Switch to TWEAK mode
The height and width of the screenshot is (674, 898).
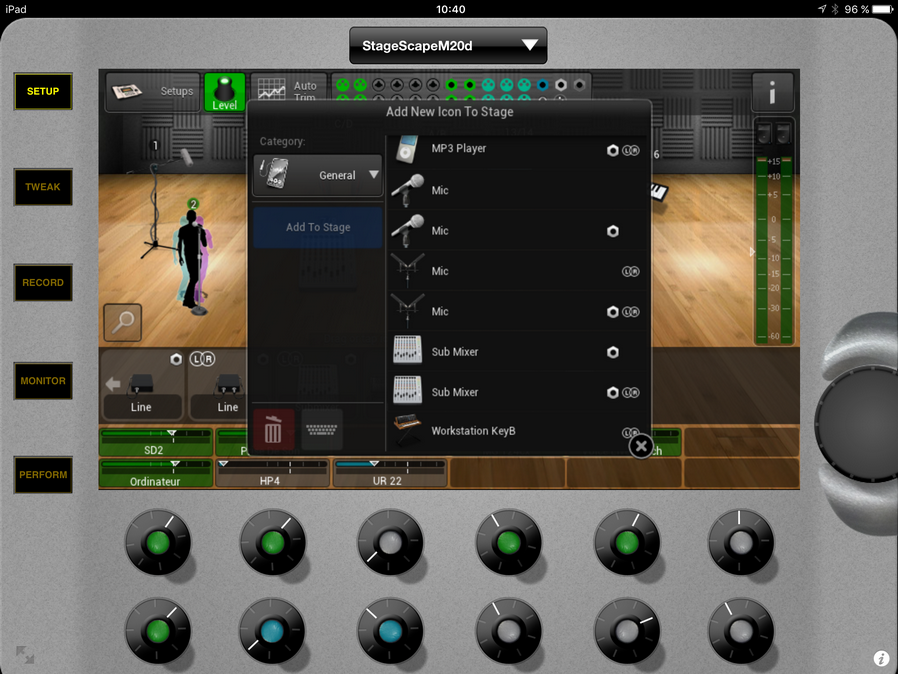[x=43, y=187]
